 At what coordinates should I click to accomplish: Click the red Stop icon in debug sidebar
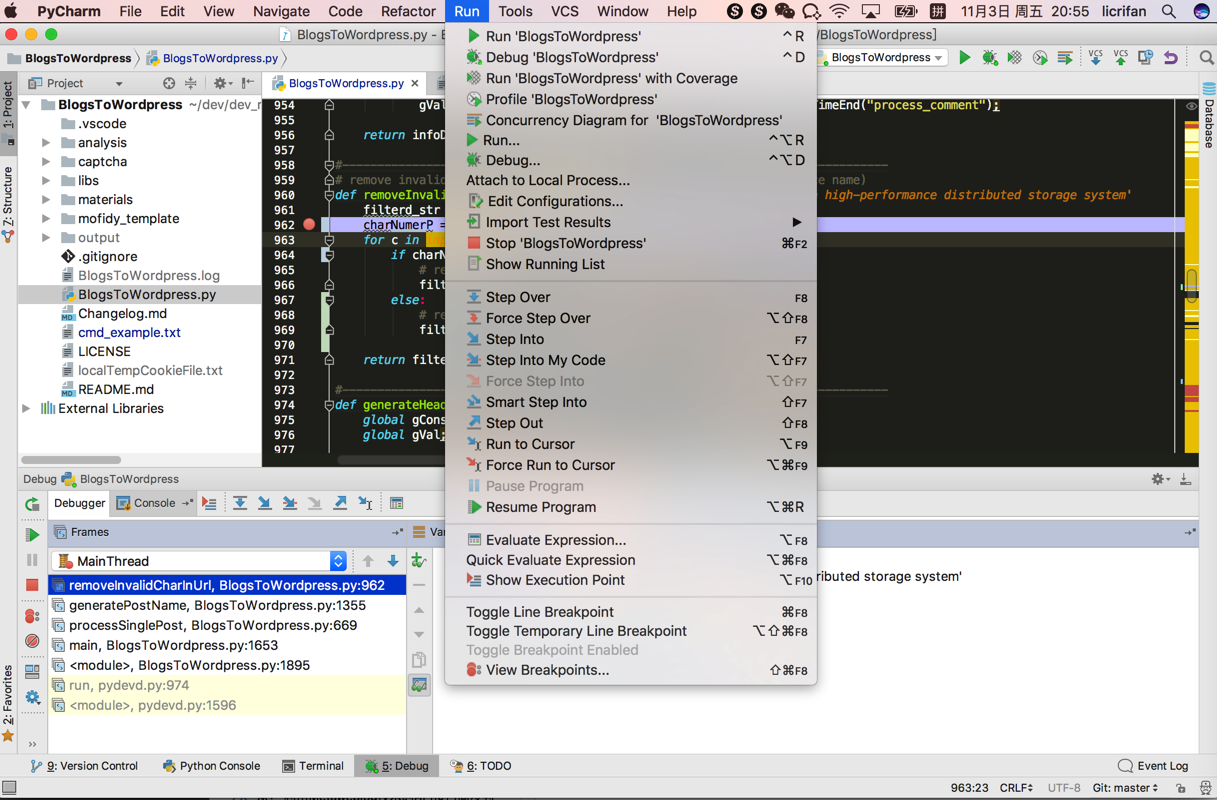[x=32, y=585]
